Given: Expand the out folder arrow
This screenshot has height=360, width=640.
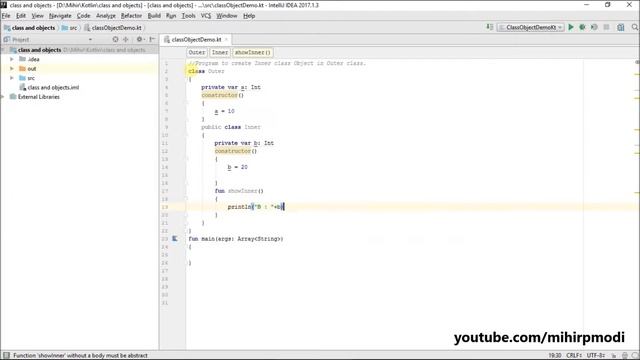Looking at the screenshot, I should (x=12, y=69).
